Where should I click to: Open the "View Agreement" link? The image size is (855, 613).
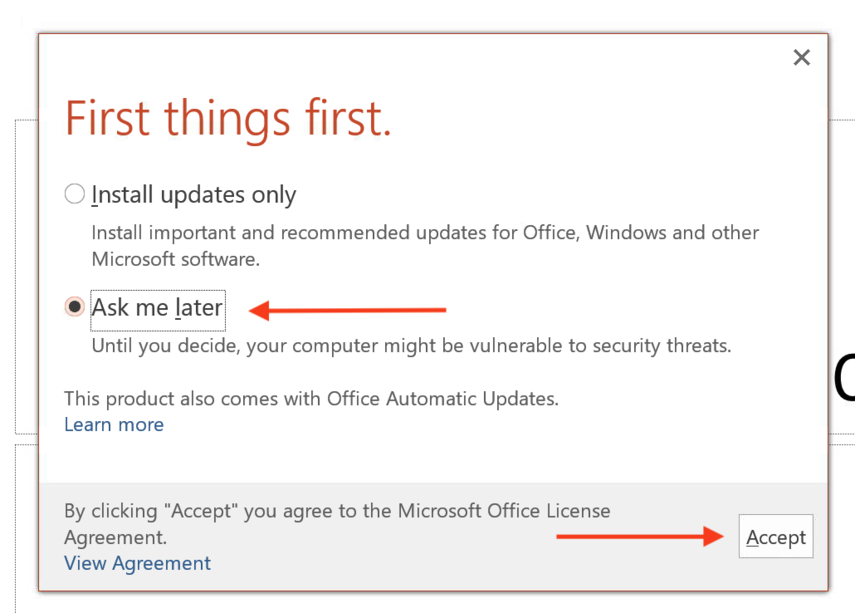(x=137, y=563)
